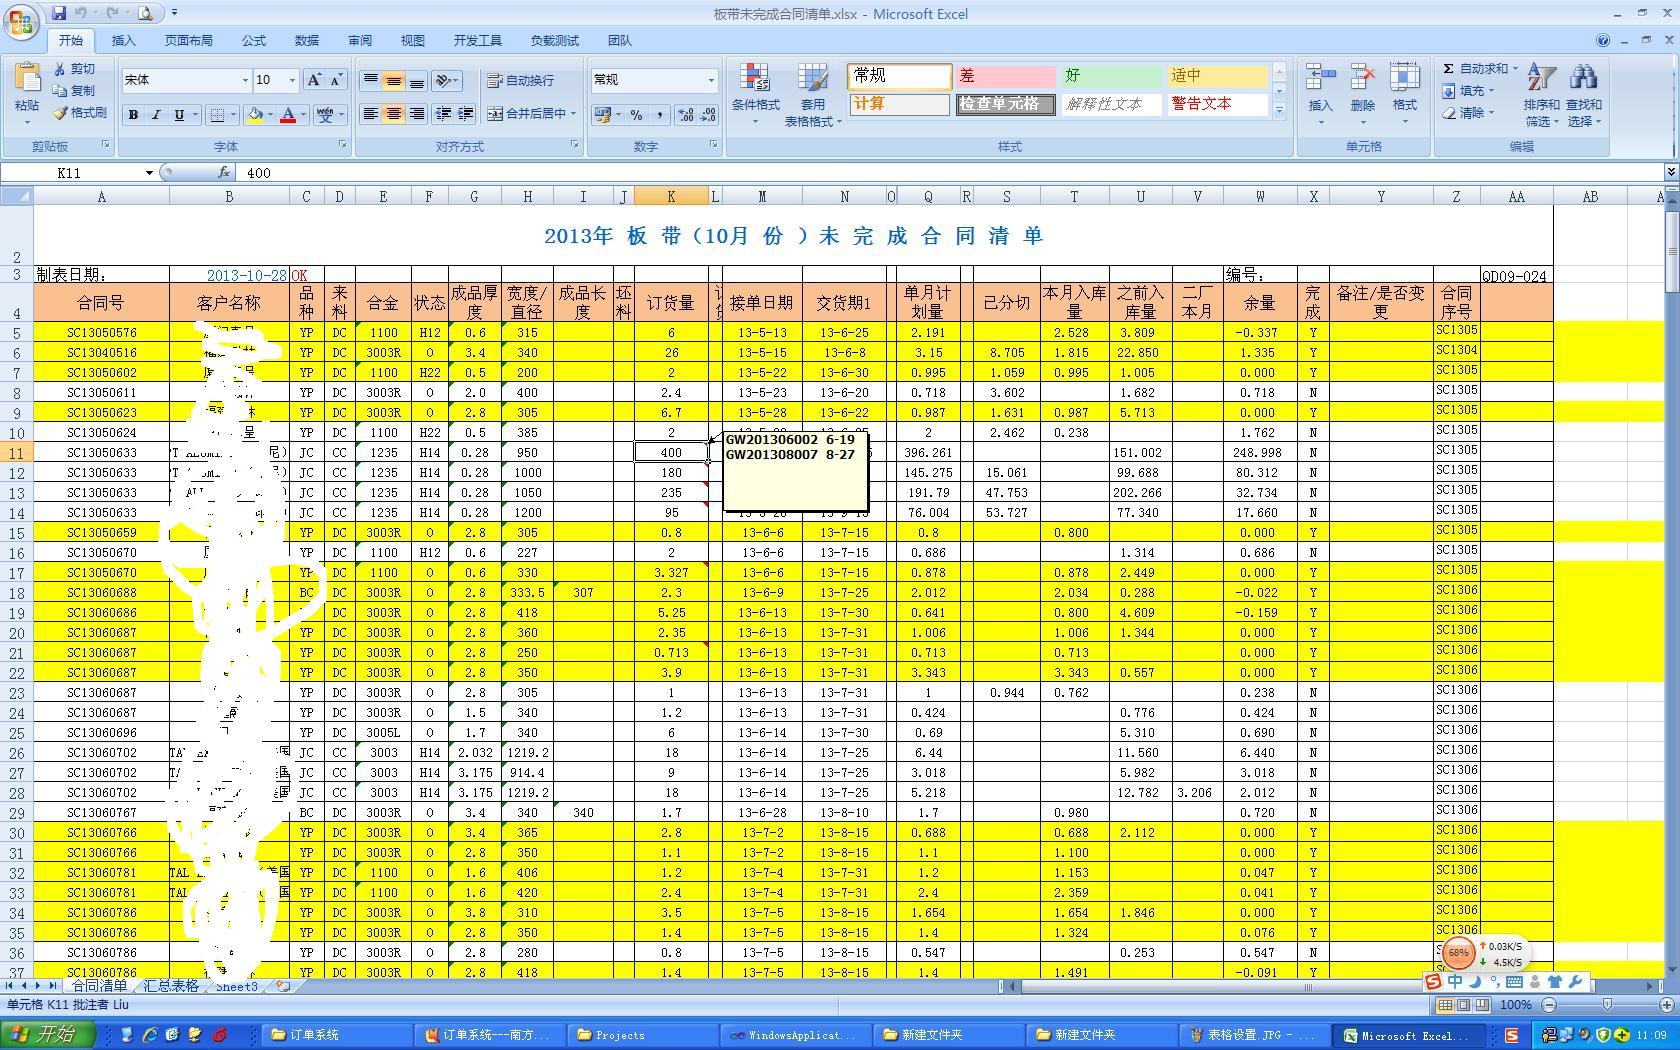This screenshot has width=1680, height=1050.
Task: Click the Office button
Action: (x=22, y=20)
